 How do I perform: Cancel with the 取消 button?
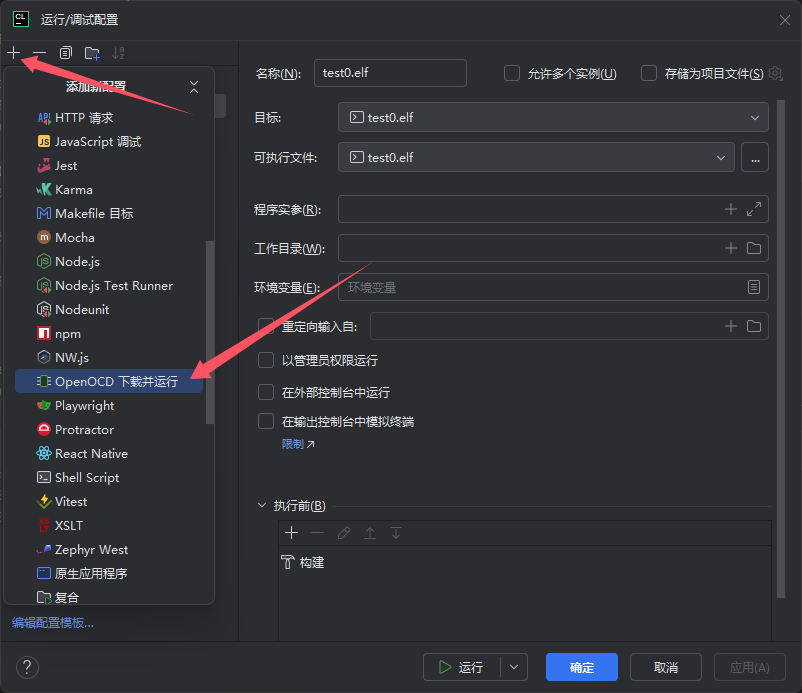pos(665,667)
